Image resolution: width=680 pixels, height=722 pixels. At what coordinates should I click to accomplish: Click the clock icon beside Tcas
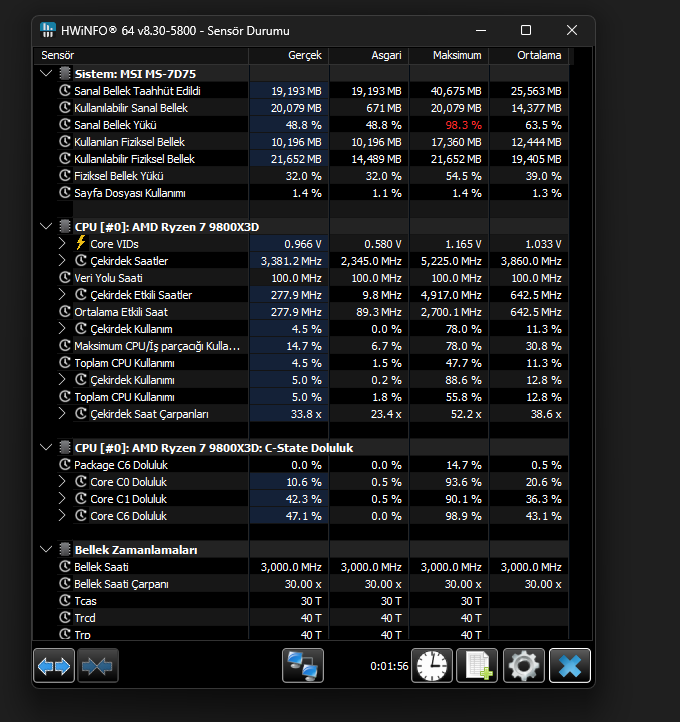coord(65,601)
